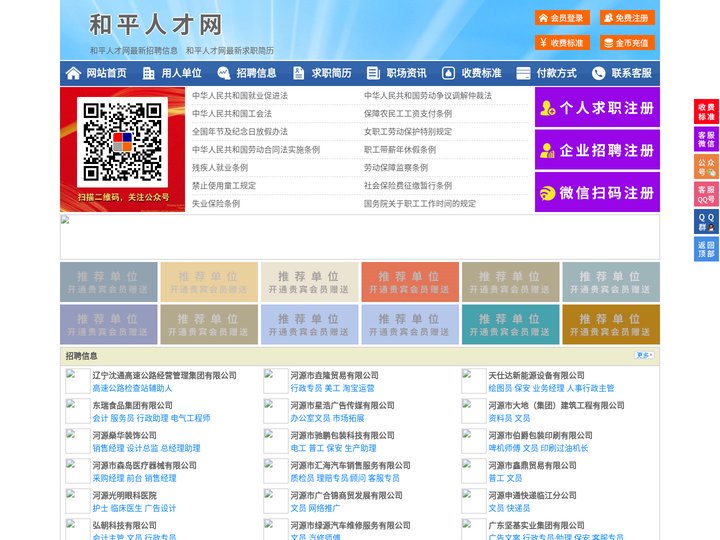The image size is (720, 540).
Task: Open company 河源市星浩广告传媒有限公司
Action: (x=343, y=405)
